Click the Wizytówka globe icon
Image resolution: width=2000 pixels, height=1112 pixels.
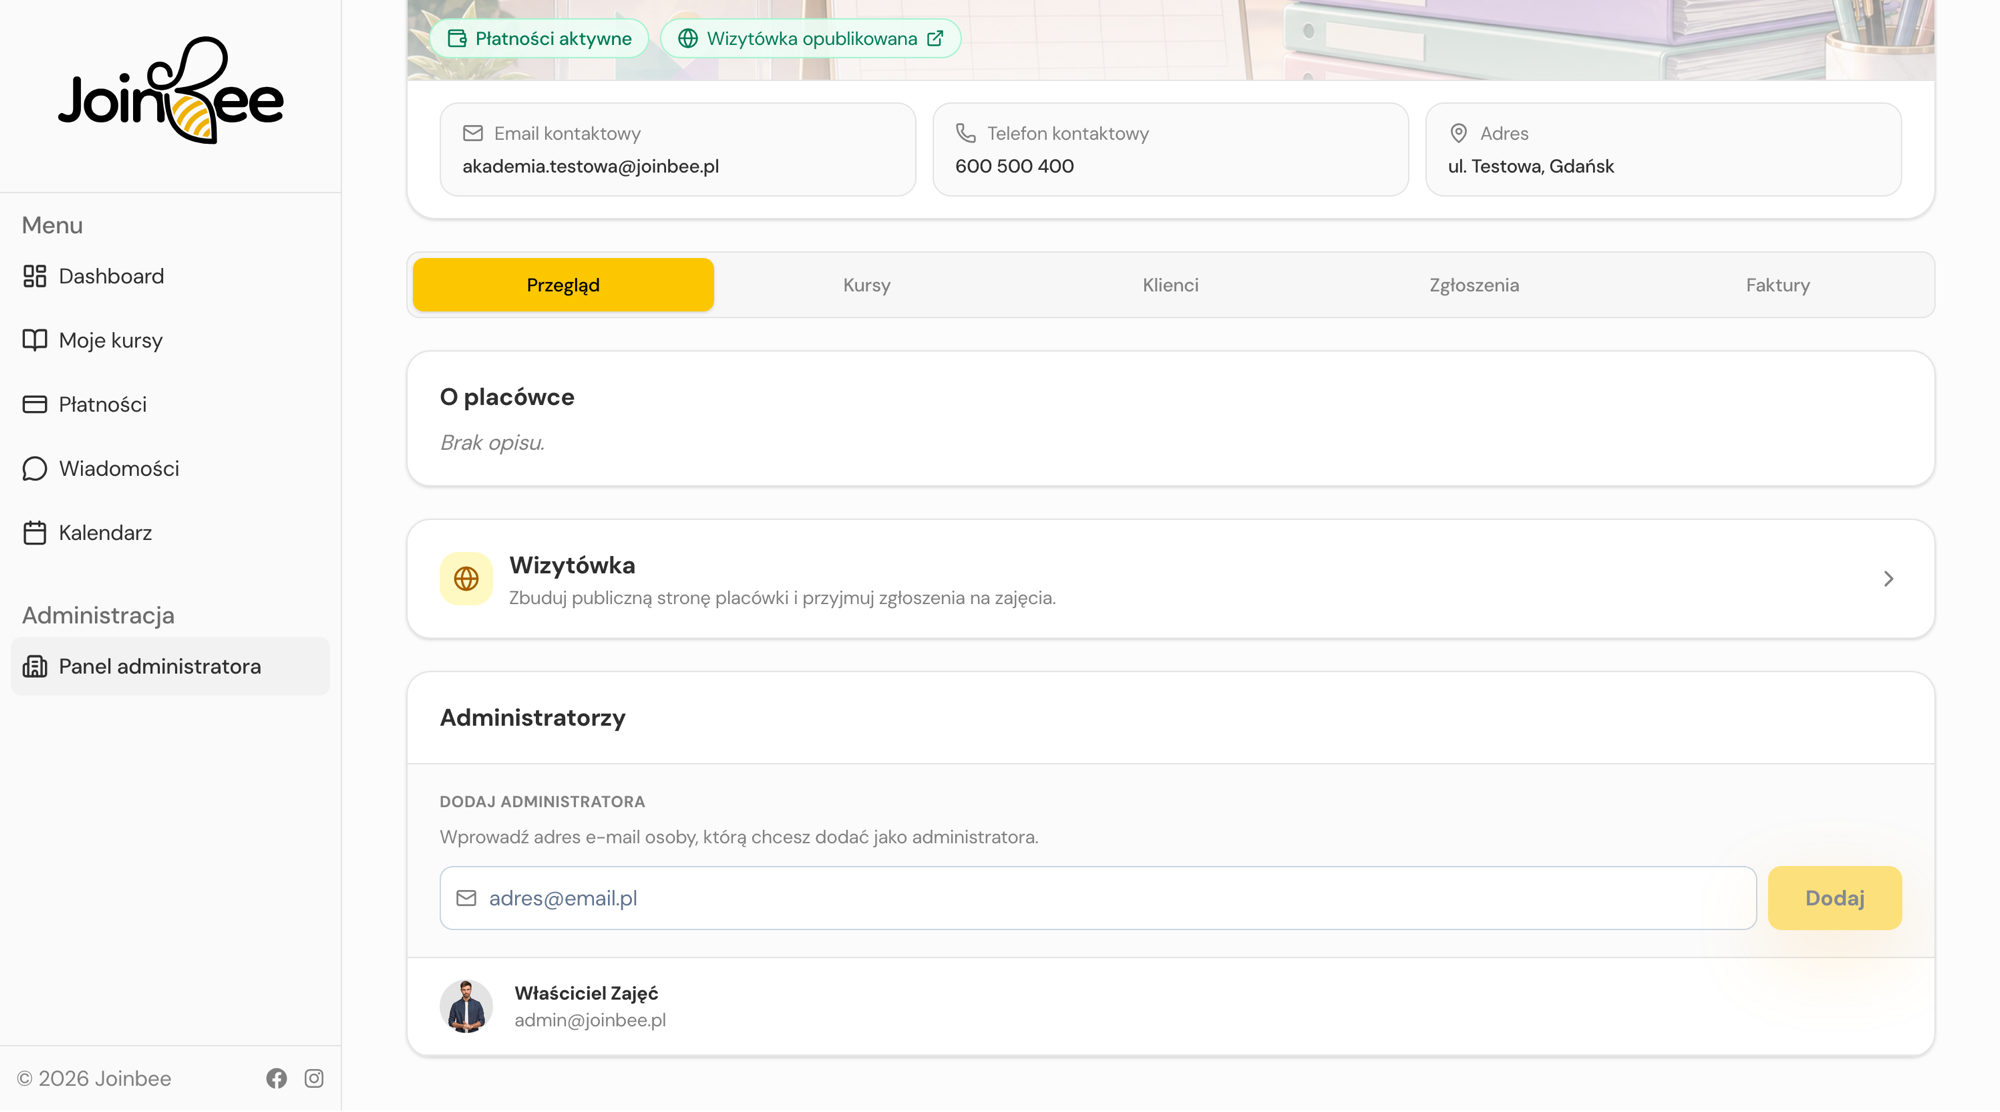tap(466, 578)
